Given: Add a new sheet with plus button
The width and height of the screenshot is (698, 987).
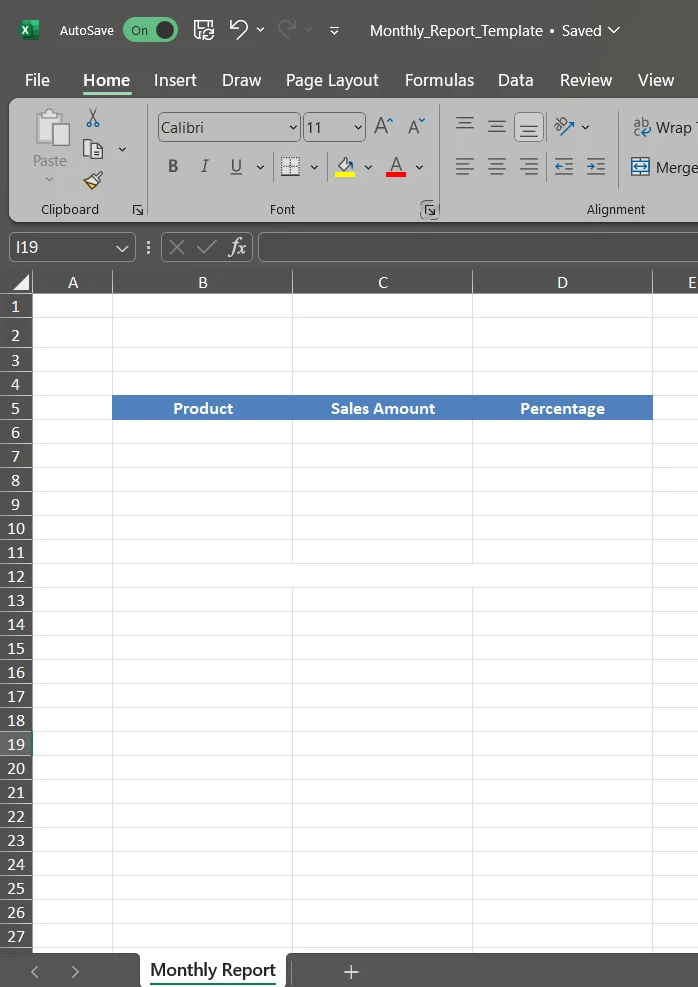Looking at the screenshot, I should [x=351, y=971].
